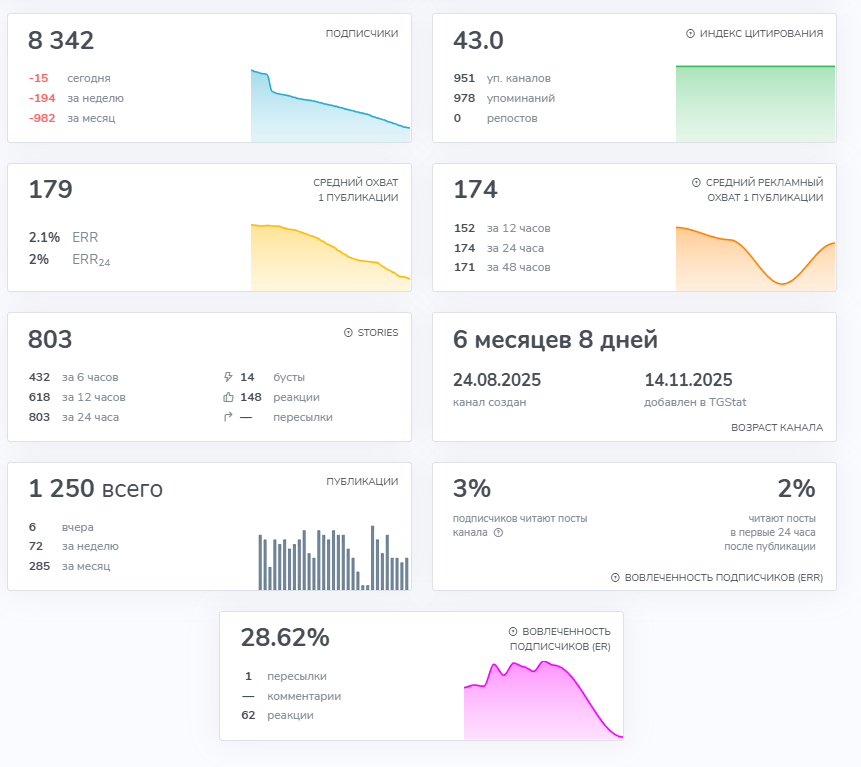Click info icon beside ВОВЛЕЧЕННОСТЬ ПОДПИСЧИКОВ (ERR)
The height and width of the screenshot is (767, 861).
(615, 578)
